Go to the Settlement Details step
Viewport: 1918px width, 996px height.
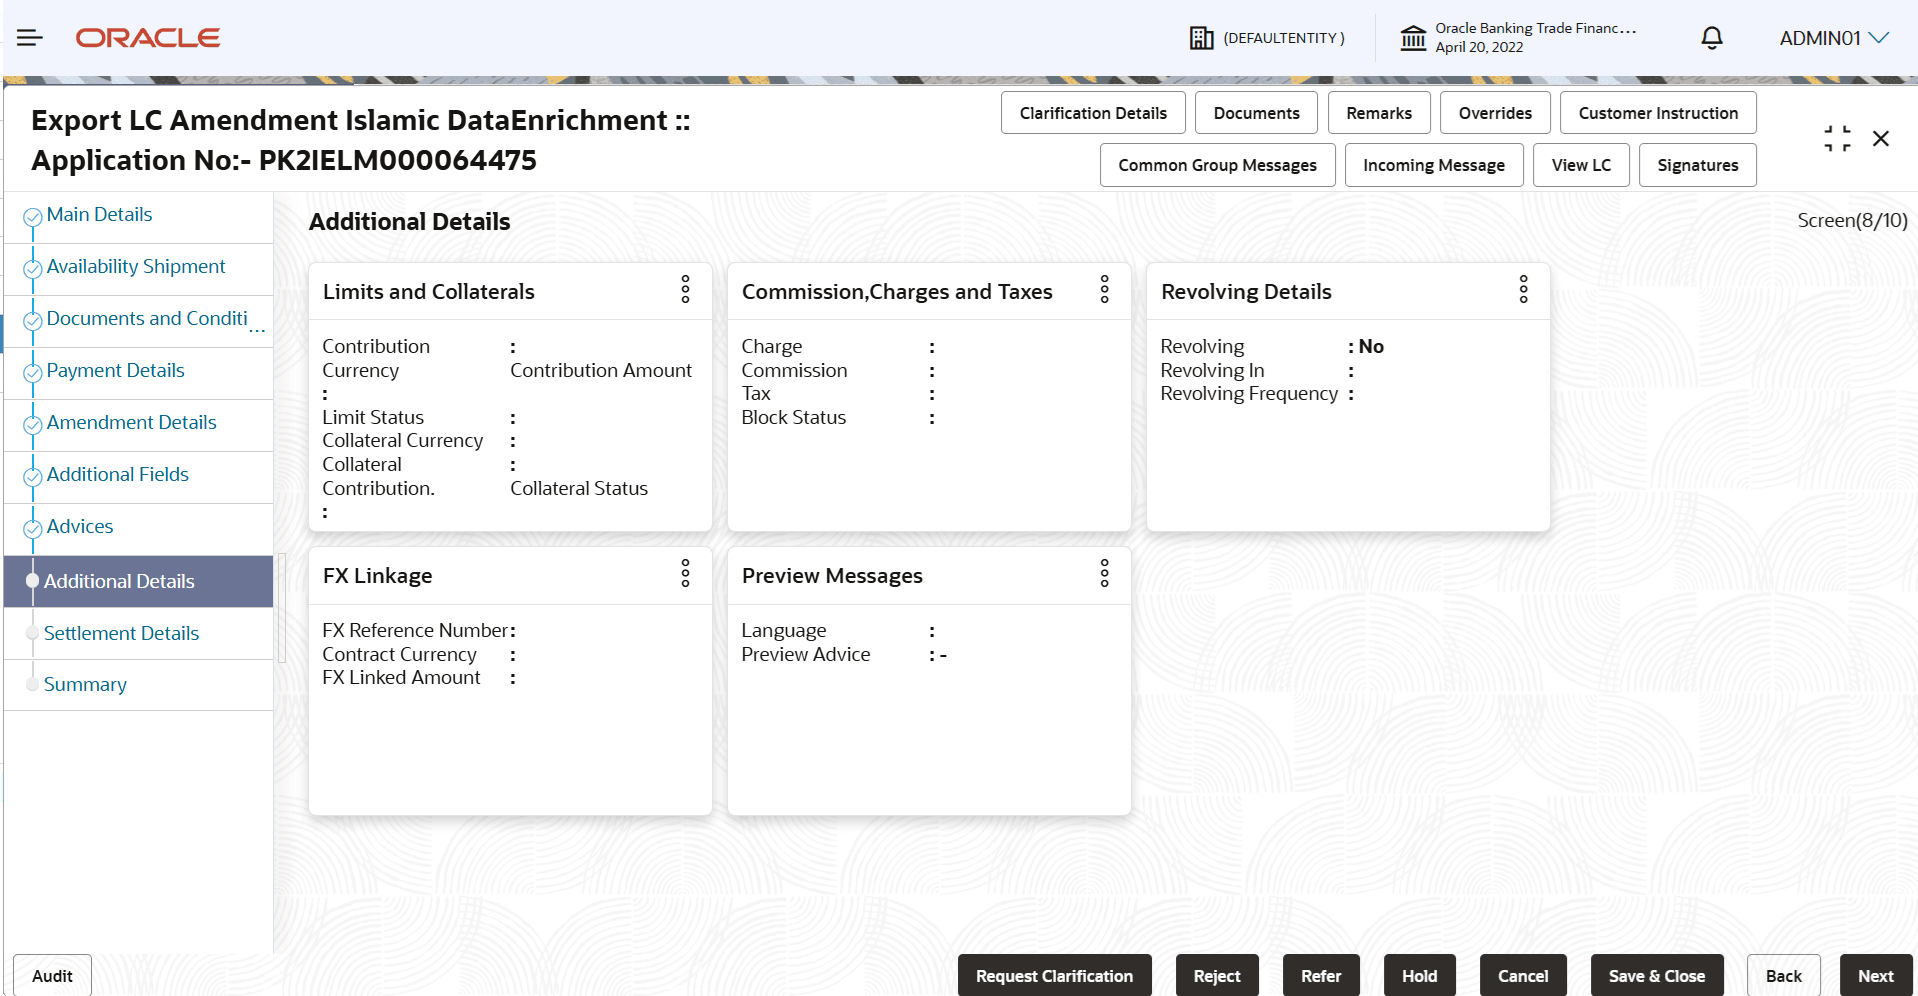(x=121, y=634)
